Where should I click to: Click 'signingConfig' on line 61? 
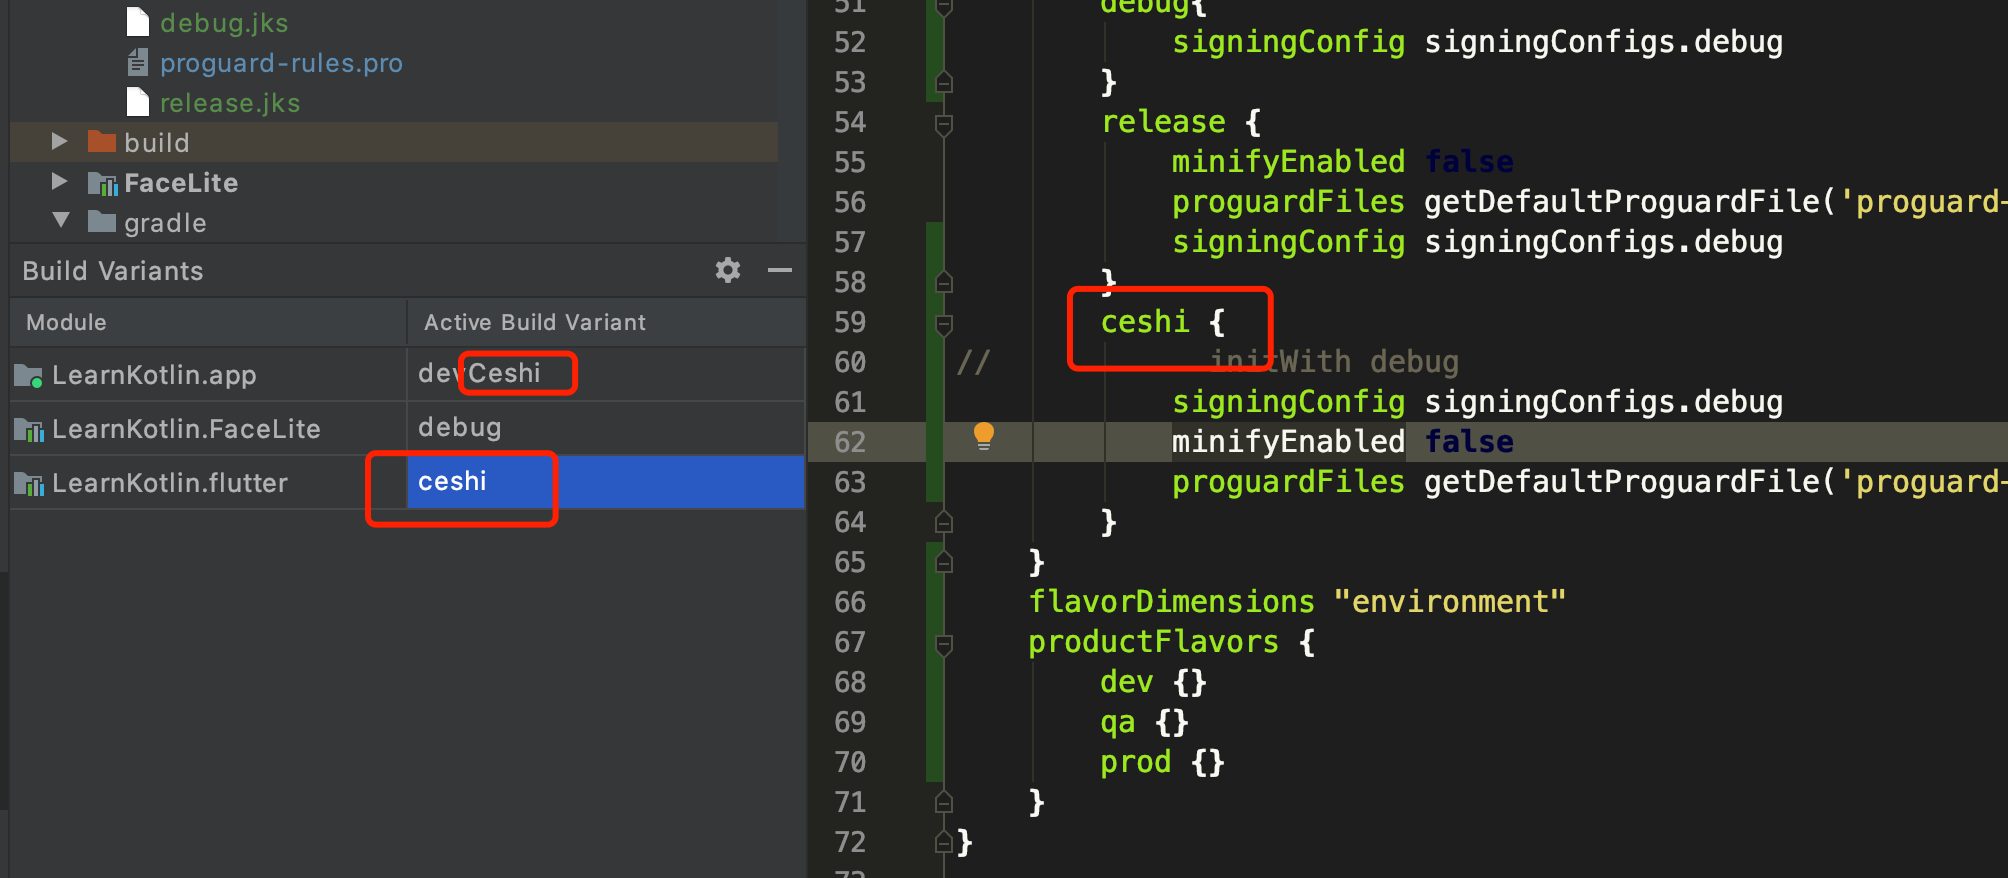[x=1288, y=402]
